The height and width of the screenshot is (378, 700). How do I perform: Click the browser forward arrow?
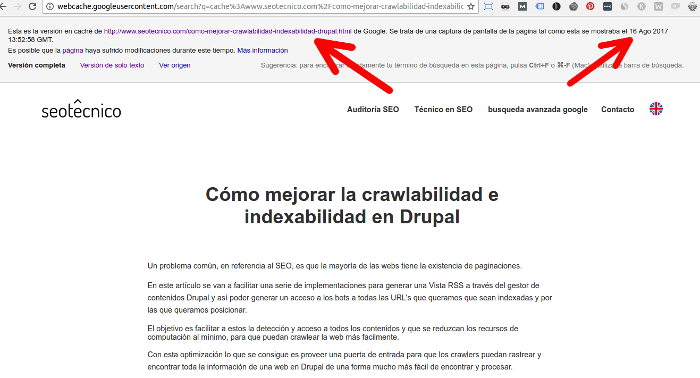pyautogui.click(x=17, y=6)
